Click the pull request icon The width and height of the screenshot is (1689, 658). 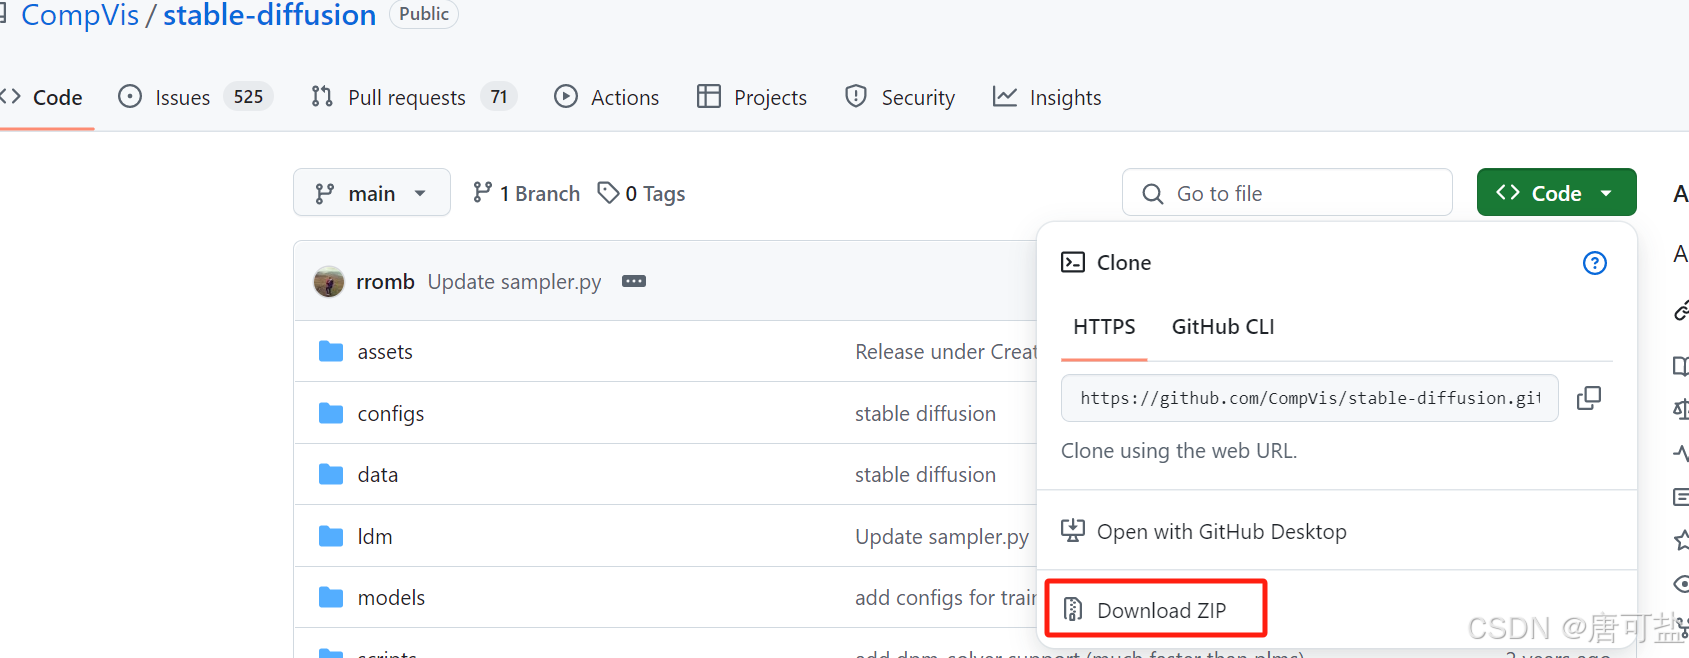(x=322, y=96)
